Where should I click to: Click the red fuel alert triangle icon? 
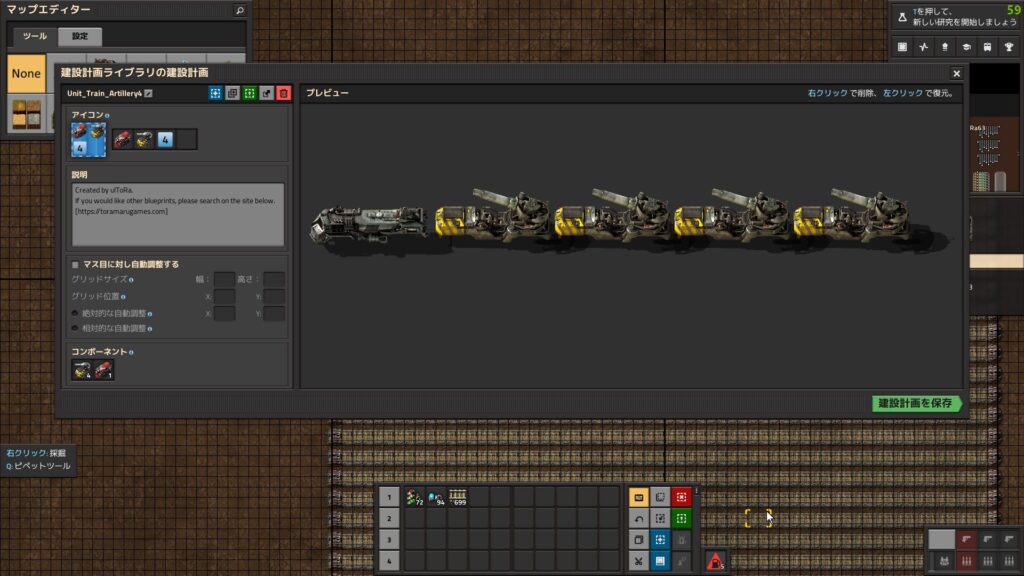pos(715,561)
